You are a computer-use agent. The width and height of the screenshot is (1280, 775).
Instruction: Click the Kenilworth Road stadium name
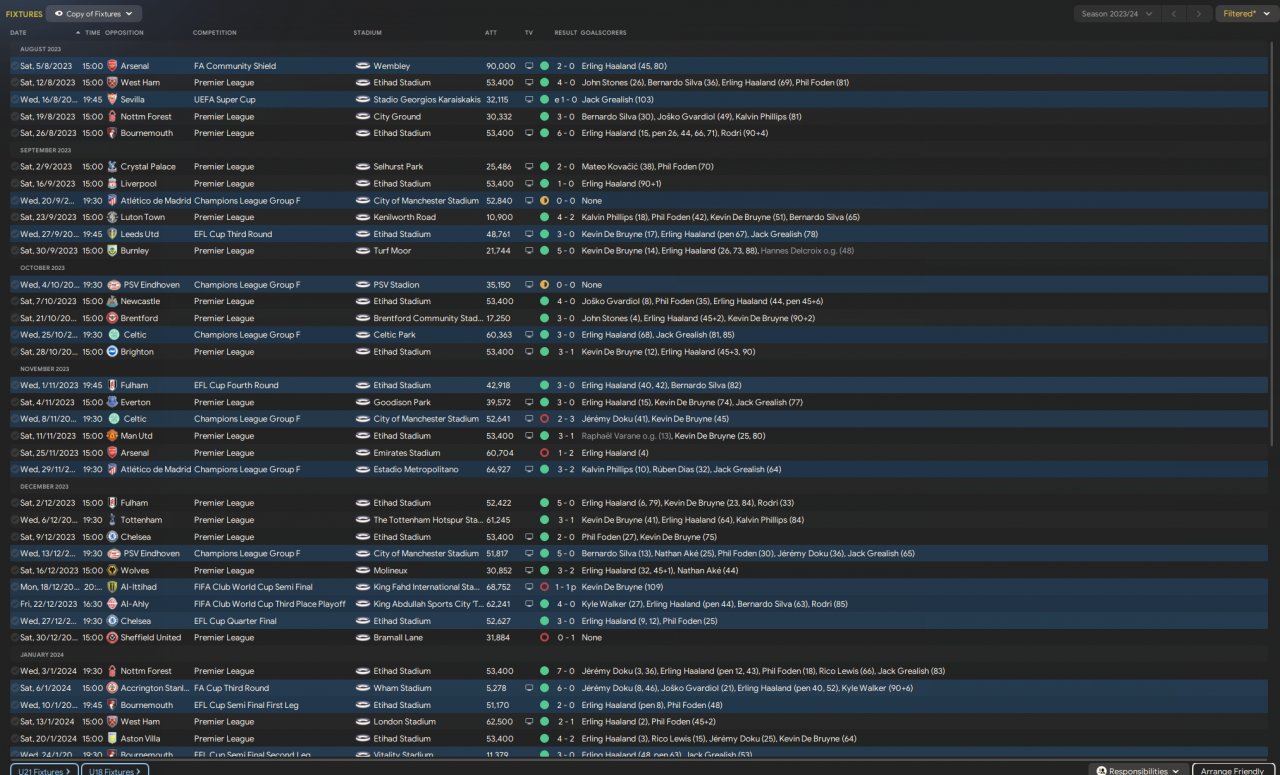(x=405, y=217)
